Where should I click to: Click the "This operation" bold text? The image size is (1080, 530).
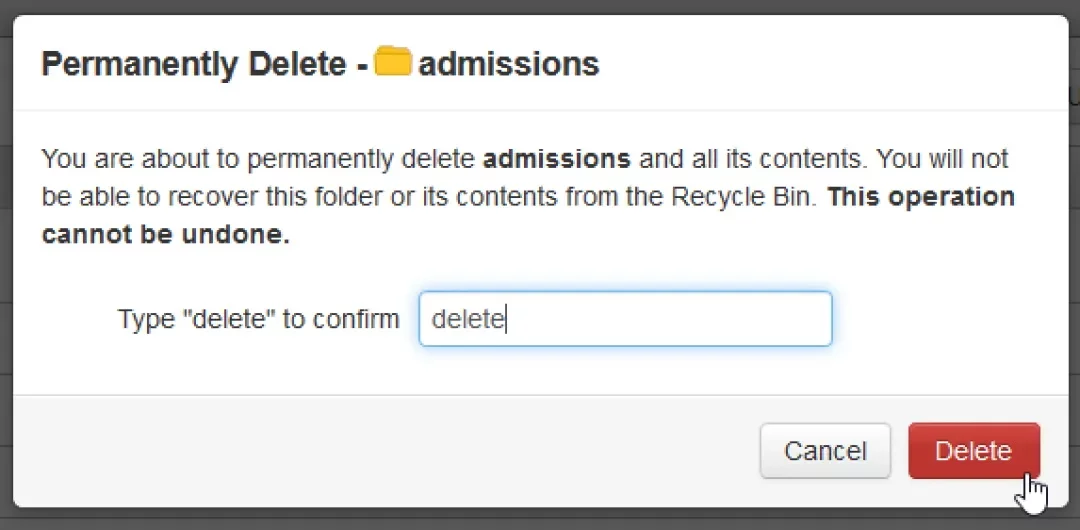(x=921, y=197)
